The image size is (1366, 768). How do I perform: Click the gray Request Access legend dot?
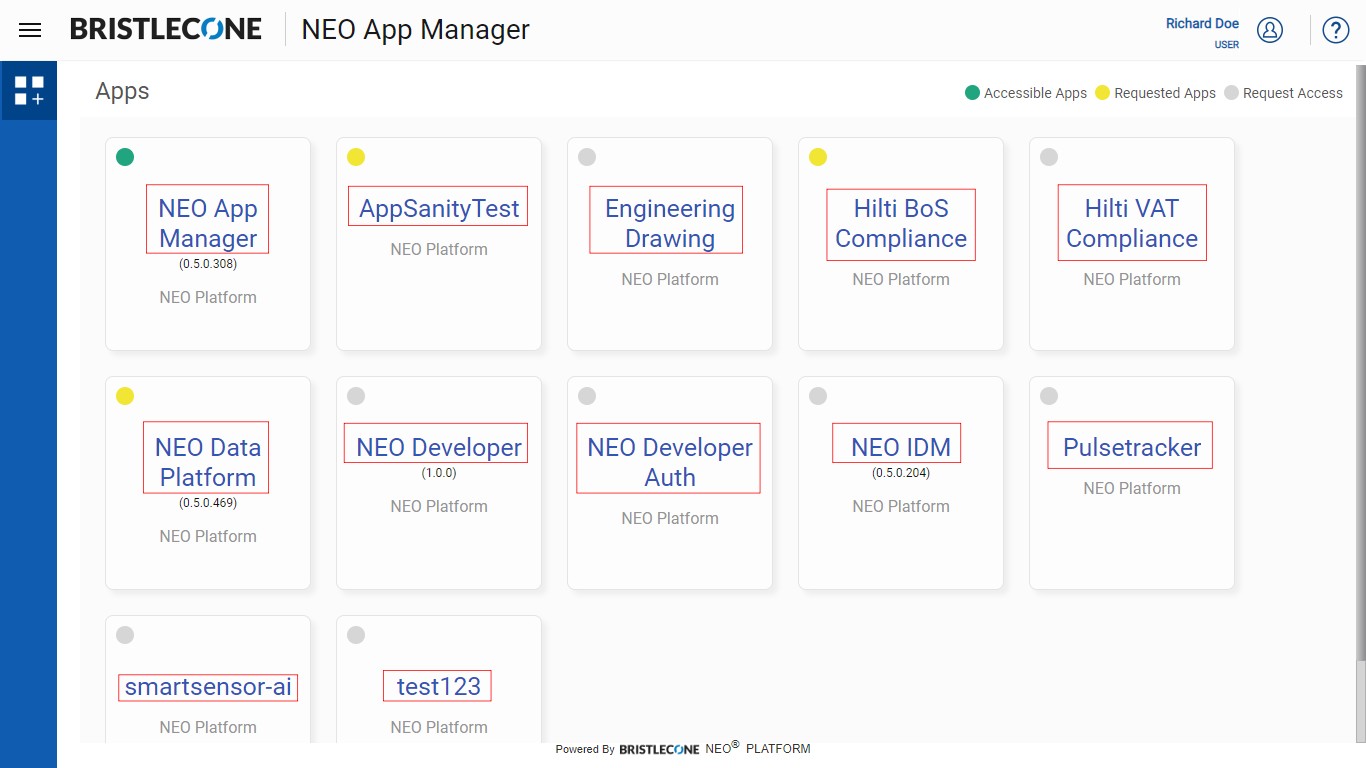pos(1231,93)
